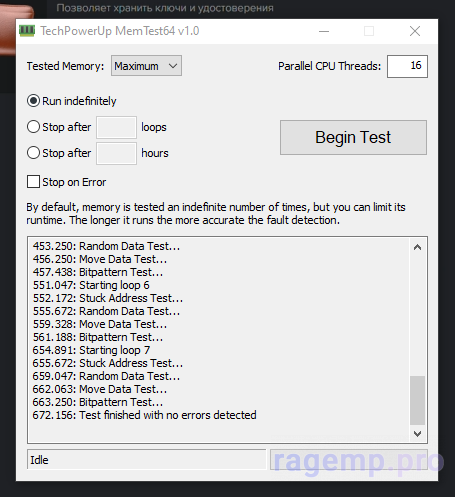Enable the Stop on Error checkbox
The width and height of the screenshot is (455, 497).
click(x=33, y=182)
